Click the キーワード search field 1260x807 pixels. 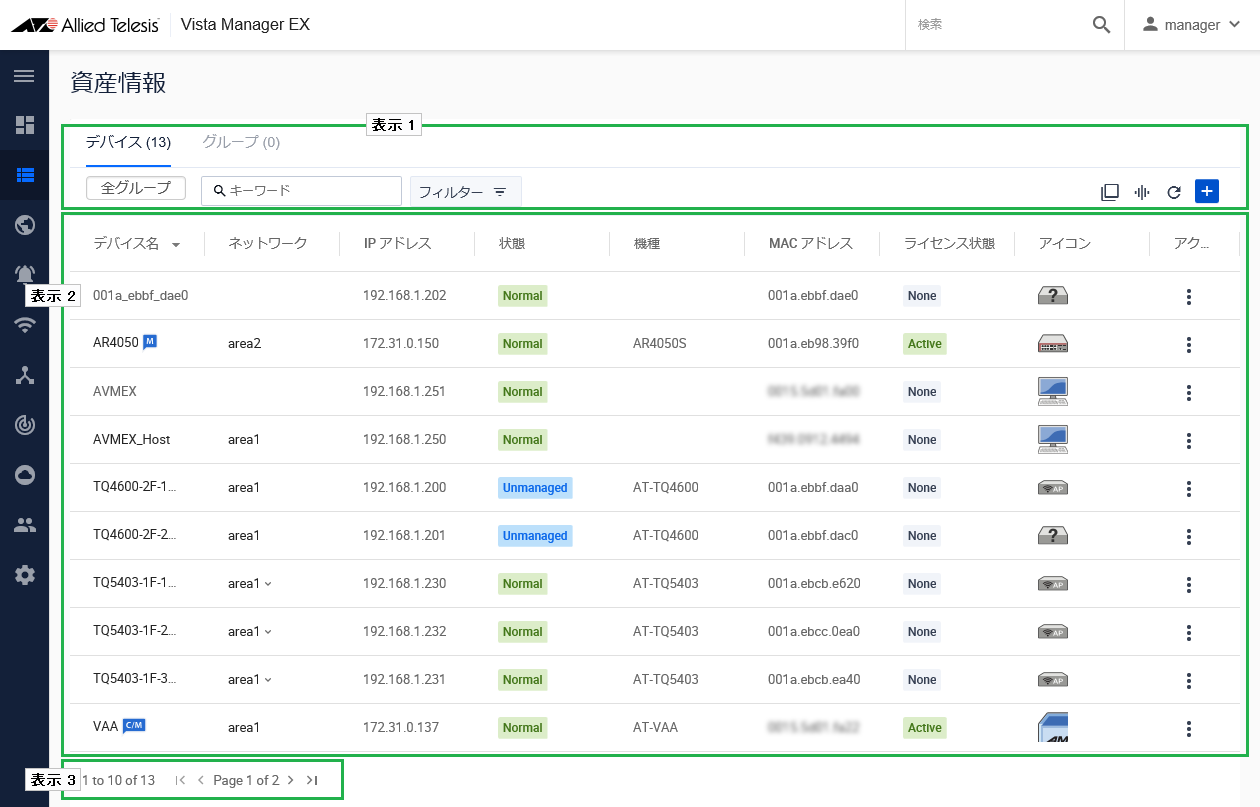301,191
